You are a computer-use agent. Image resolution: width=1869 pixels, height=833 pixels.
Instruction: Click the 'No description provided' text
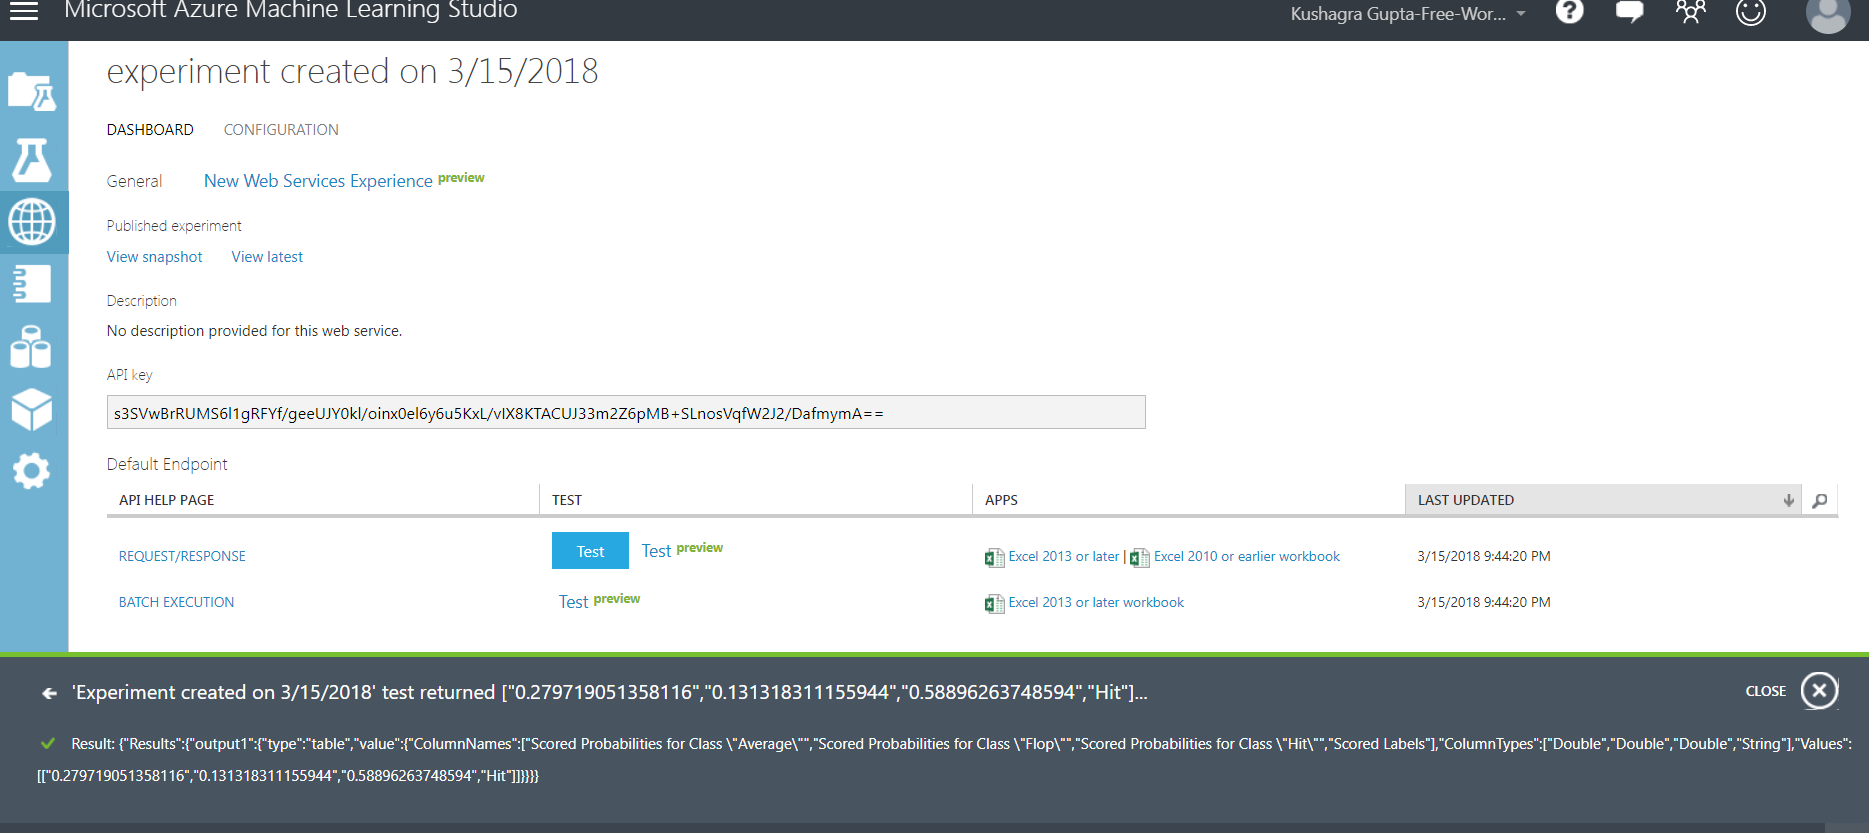[254, 331]
